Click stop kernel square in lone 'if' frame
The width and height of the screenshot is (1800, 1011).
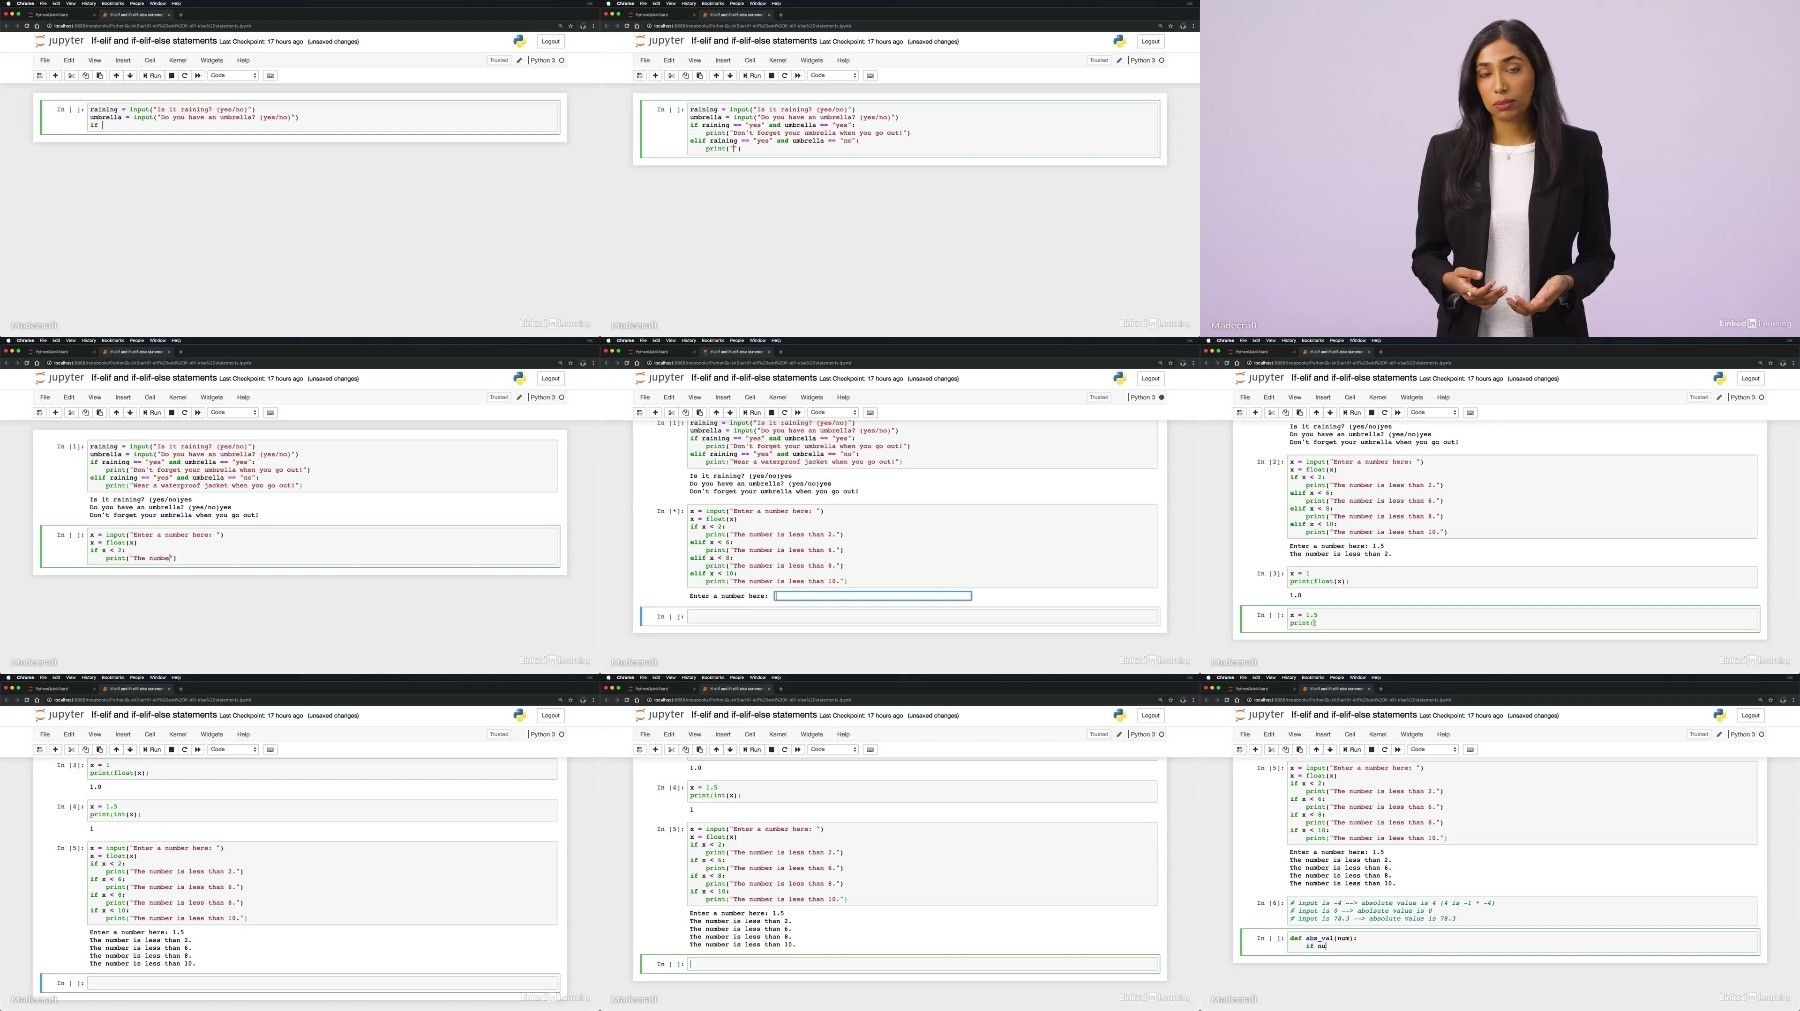(x=171, y=75)
